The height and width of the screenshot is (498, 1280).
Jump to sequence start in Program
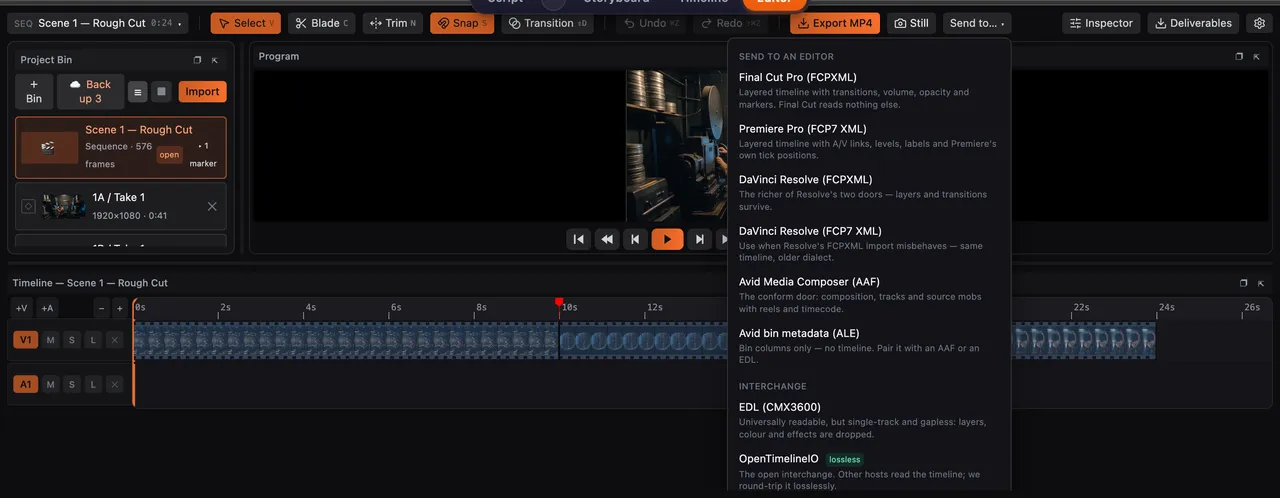click(578, 239)
